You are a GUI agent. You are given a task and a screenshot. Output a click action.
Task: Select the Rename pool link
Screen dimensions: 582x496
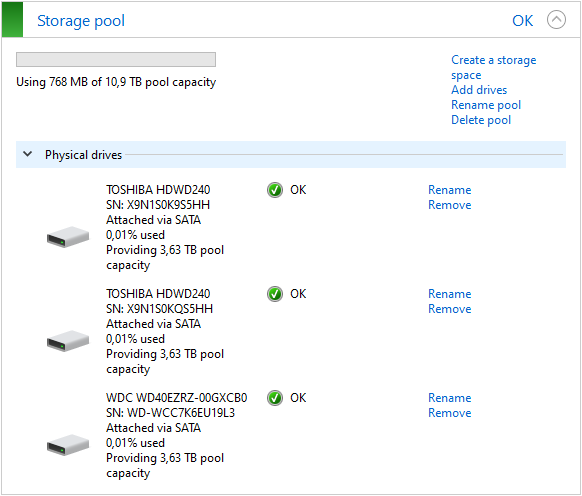(x=486, y=105)
